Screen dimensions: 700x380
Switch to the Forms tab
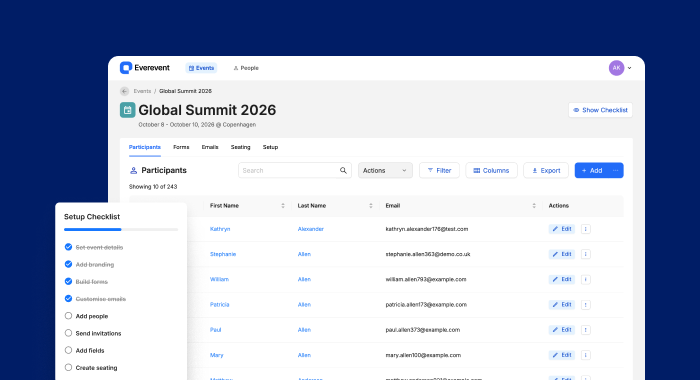(x=181, y=147)
